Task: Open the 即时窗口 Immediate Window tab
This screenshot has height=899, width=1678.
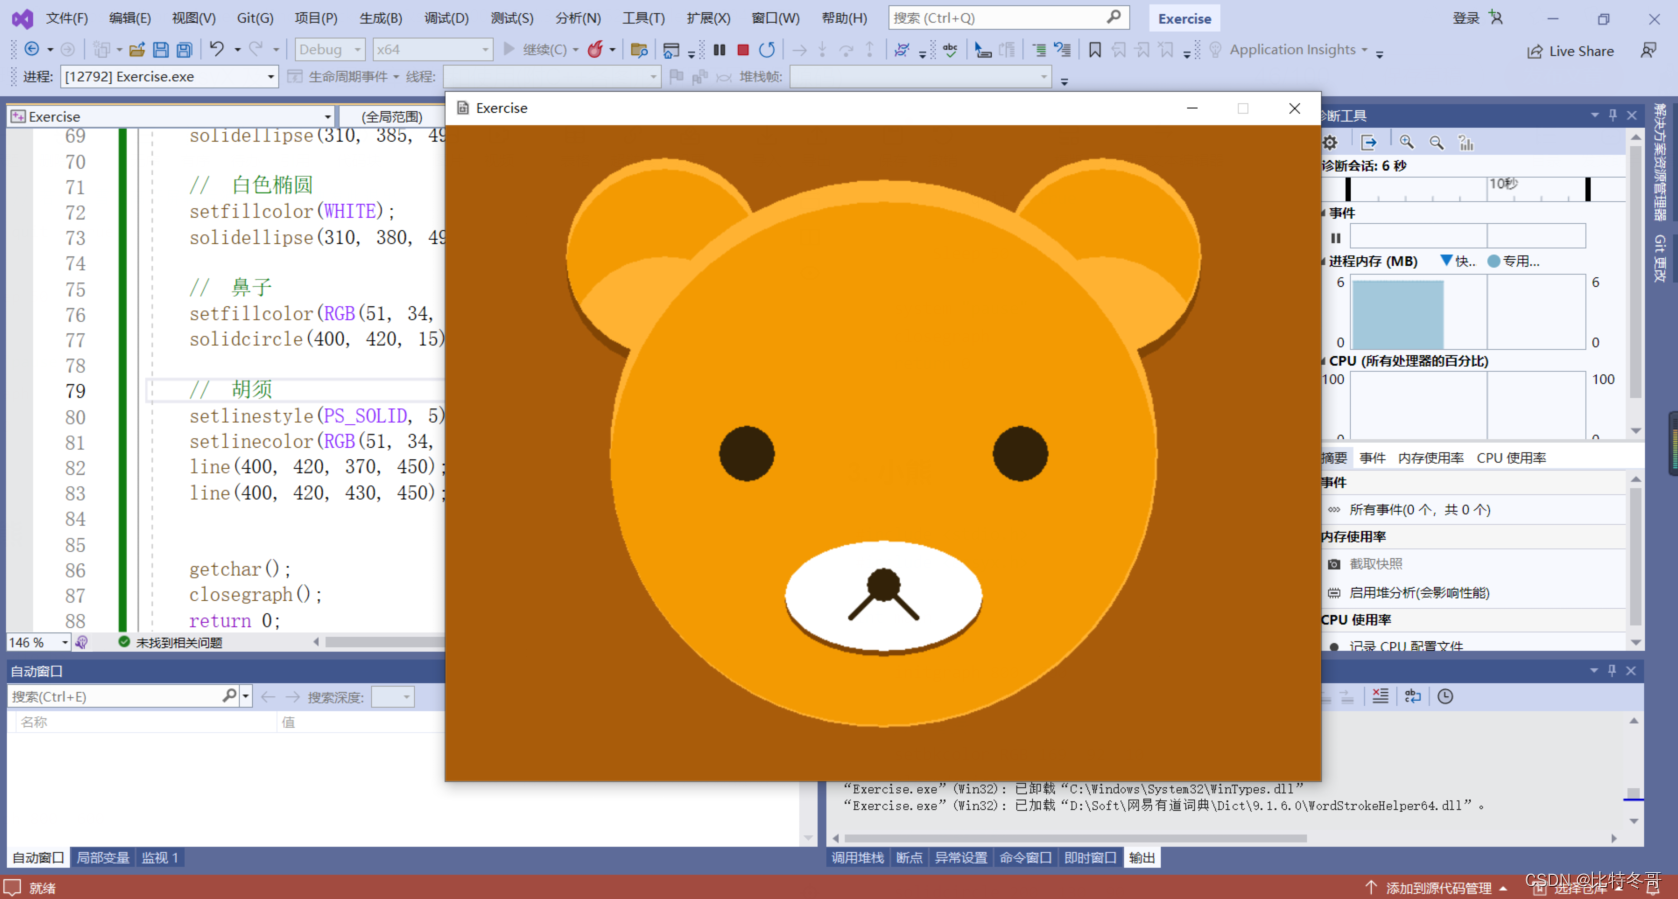Action: coord(1090,858)
